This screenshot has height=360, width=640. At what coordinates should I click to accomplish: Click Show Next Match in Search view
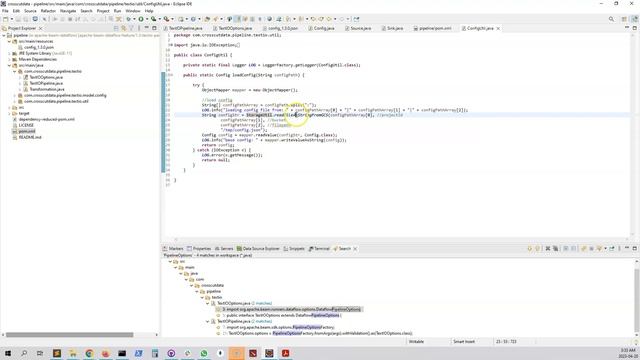click(x=529, y=249)
